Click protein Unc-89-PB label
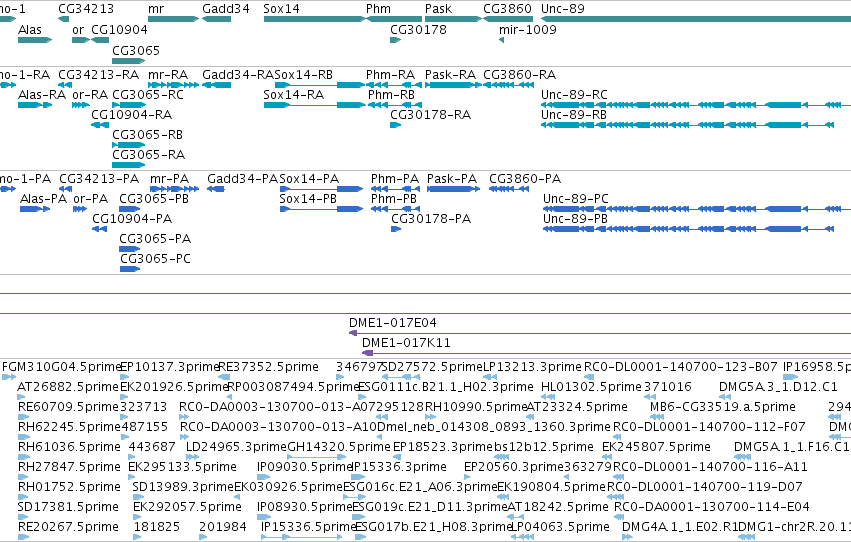Screen dimensions: 851x542 coord(575,219)
